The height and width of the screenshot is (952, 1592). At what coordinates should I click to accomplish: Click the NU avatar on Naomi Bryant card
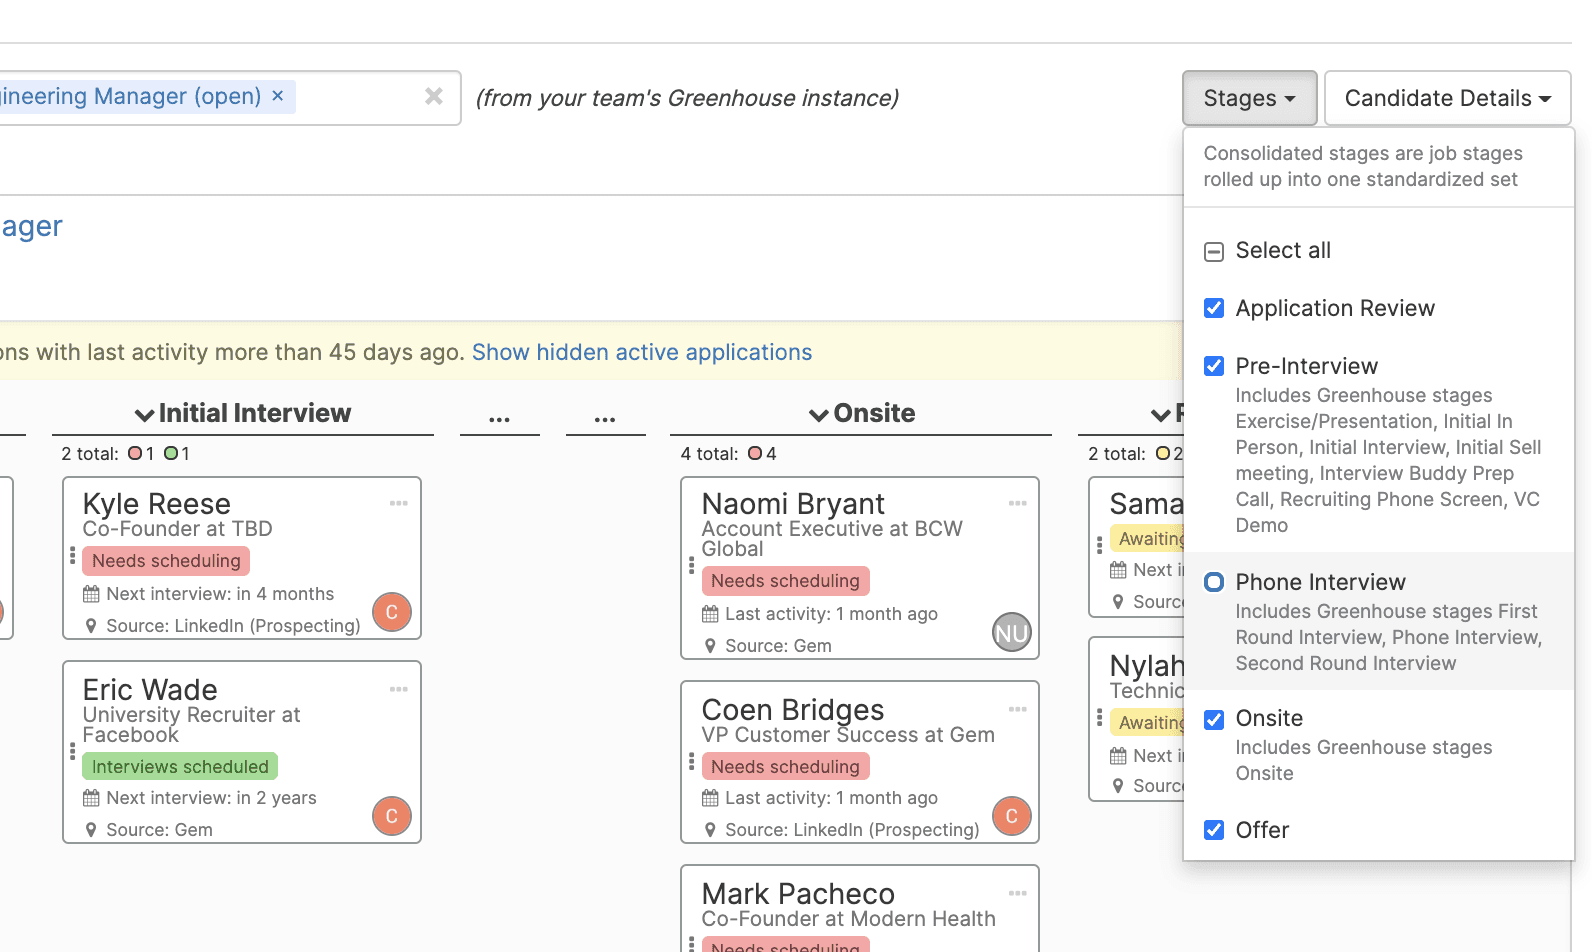click(x=1011, y=633)
